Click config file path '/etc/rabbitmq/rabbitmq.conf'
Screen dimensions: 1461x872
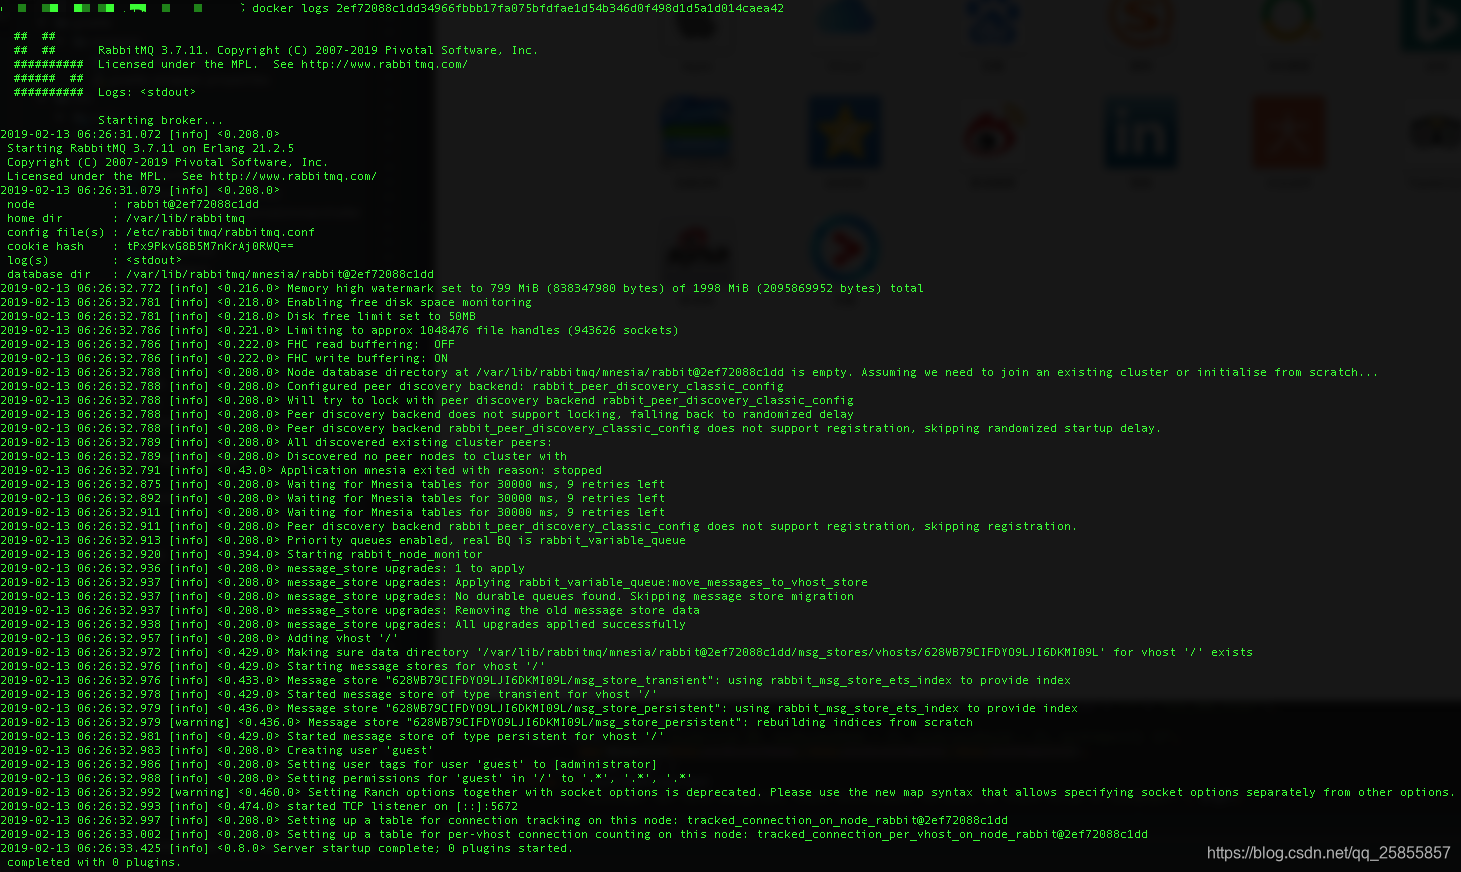coord(220,232)
